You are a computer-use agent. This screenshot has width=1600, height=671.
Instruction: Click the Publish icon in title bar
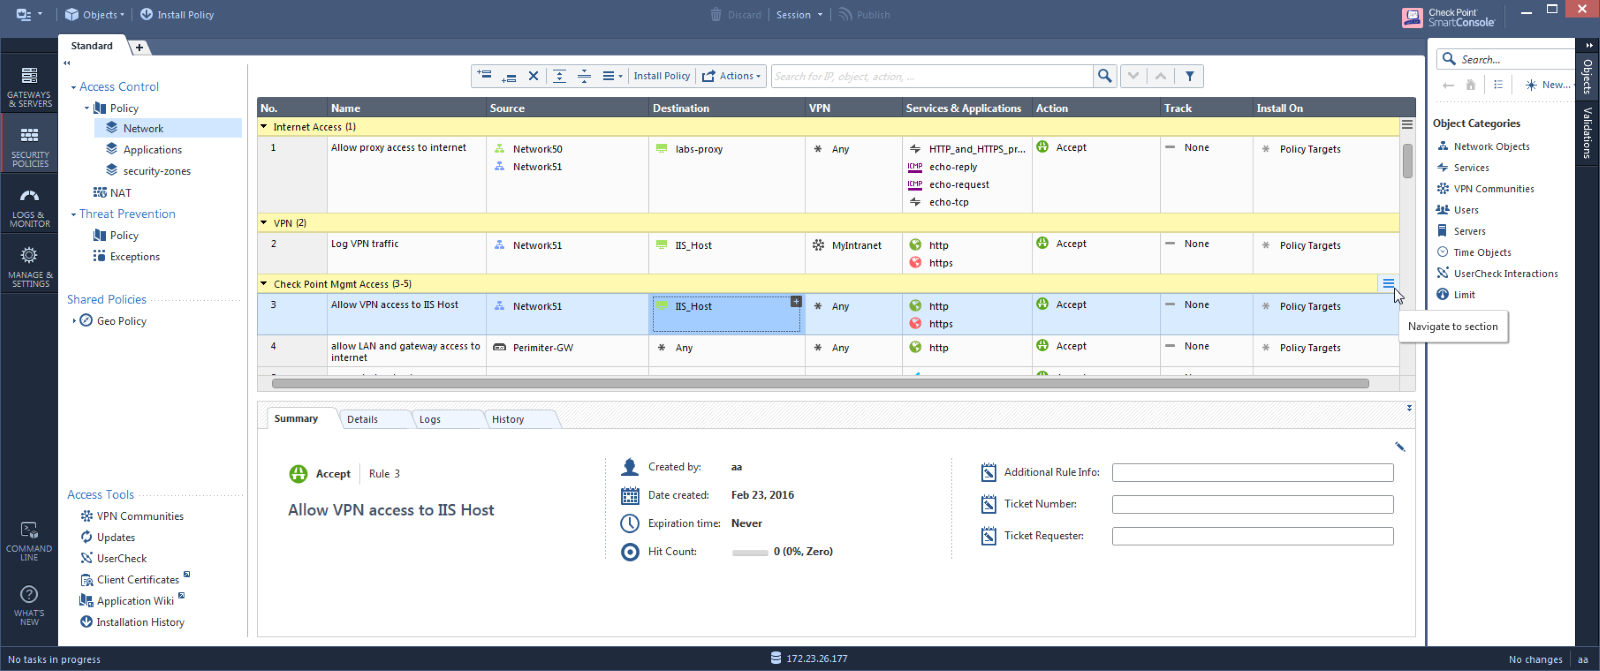coord(846,14)
